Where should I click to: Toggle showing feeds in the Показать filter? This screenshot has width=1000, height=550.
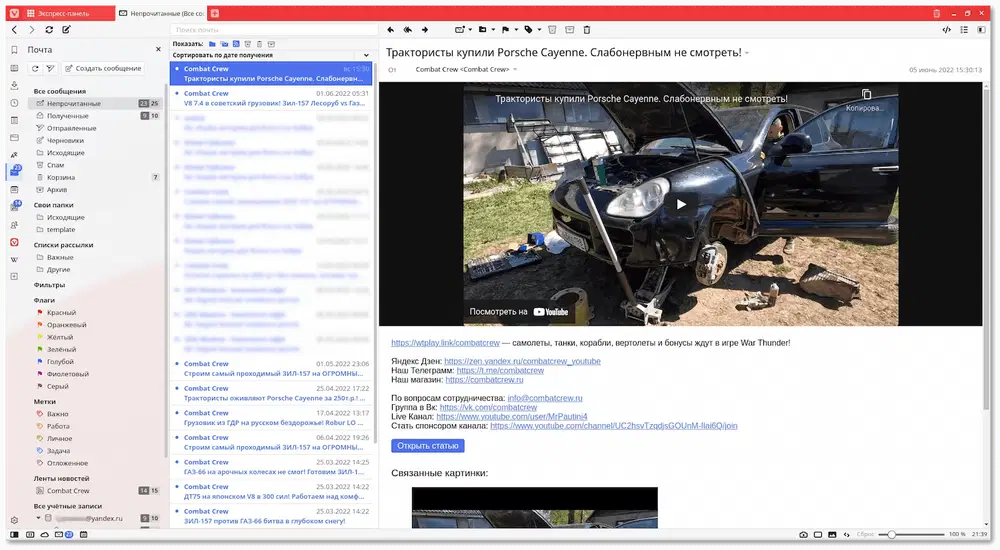(236, 44)
